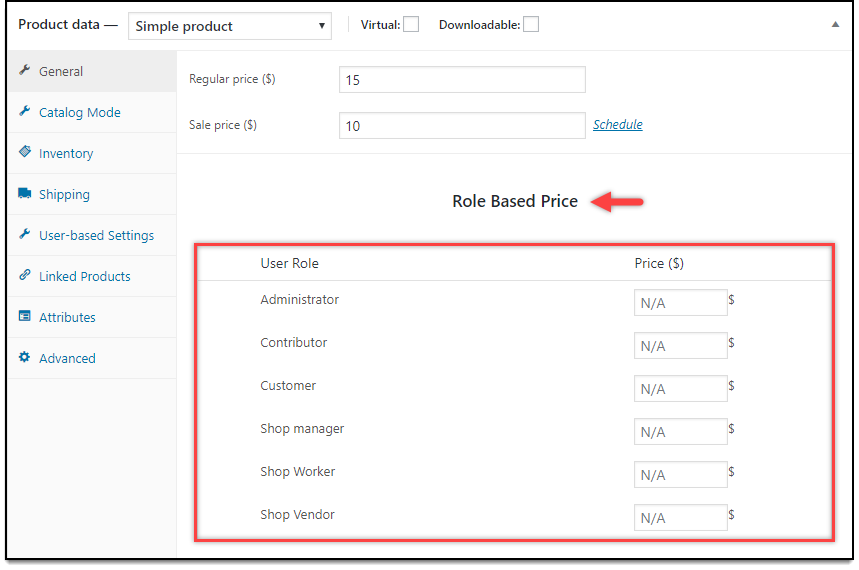Click the Shipping truck icon
The width and height of the screenshot is (859, 570).
pyautogui.click(x=25, y=193)
